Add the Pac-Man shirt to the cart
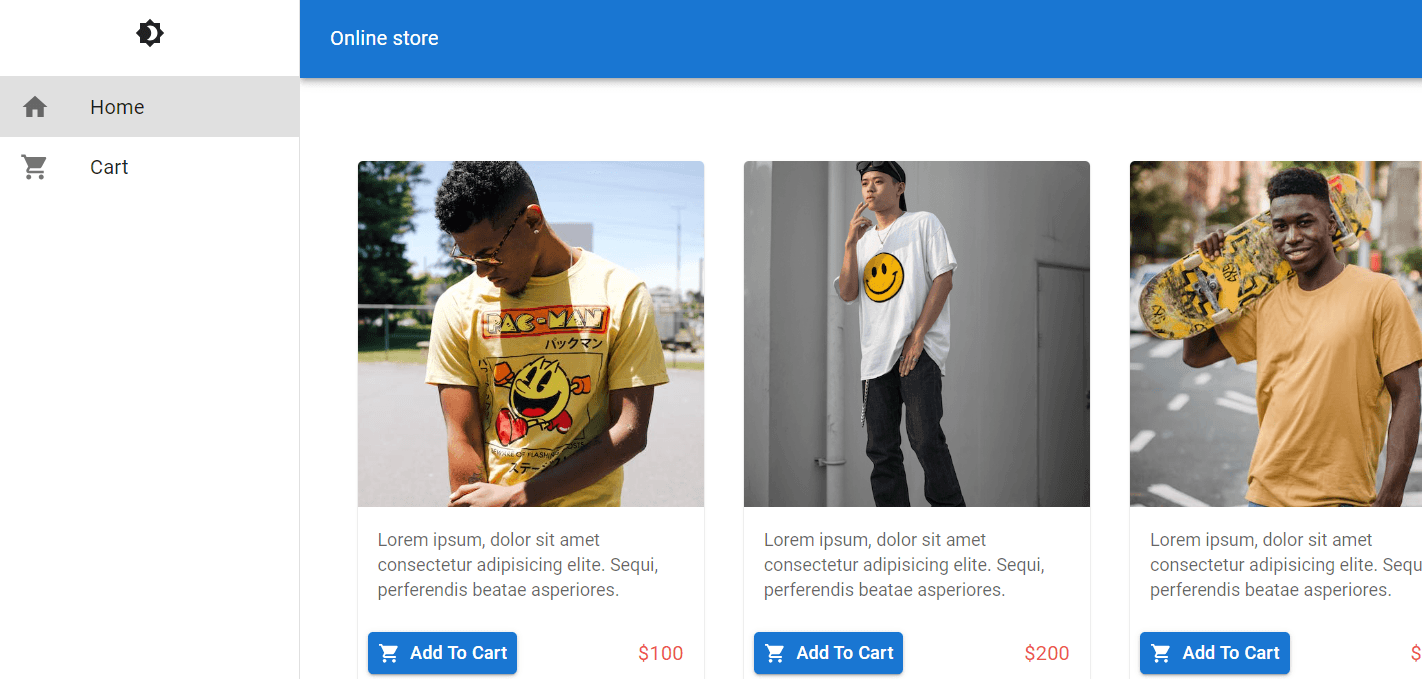Image resolution: width=1422 pixels, height=679 pixels. [x=442, y=653]
